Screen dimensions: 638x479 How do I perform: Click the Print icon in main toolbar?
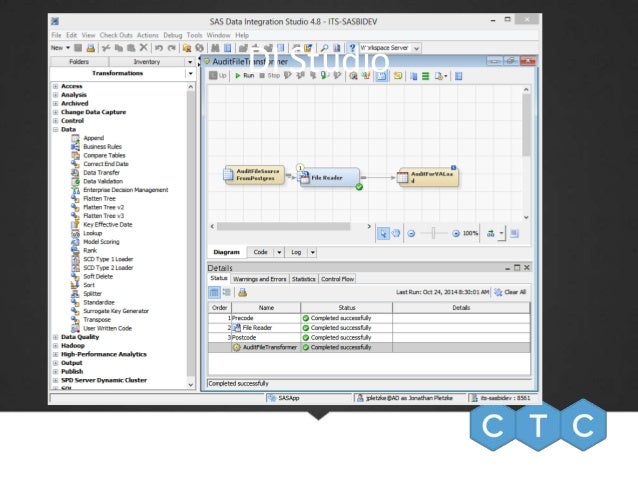click(x=91, y=48)
